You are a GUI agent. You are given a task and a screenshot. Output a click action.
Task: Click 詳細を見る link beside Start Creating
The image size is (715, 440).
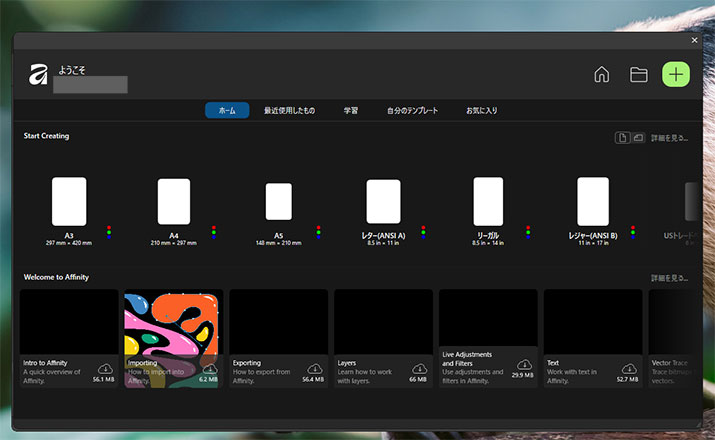pyautogui.click(x=669, y=138)
